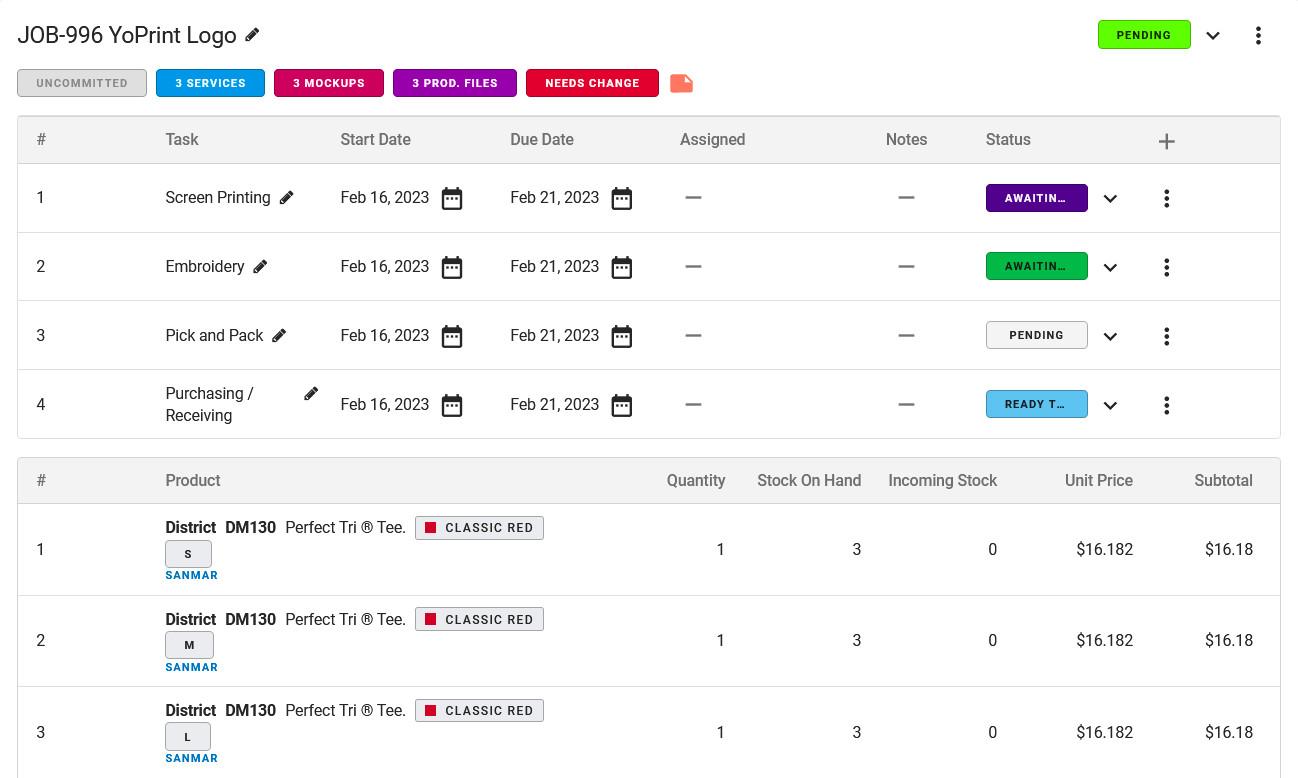Image resolution: width=1298 pixels, height=778 pixels.
Task: Expand the Screen Printing status dropdown
Action: [1110, 199]
